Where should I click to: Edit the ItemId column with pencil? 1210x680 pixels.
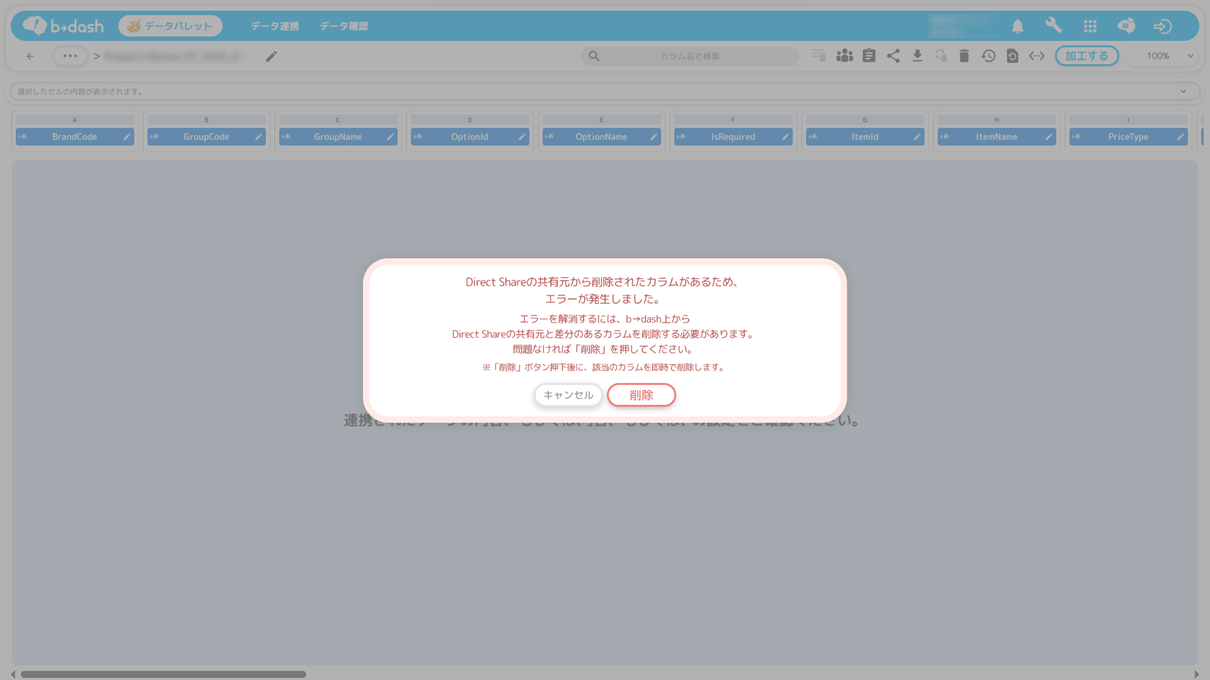pyautogui.click(x=917, y=137)
